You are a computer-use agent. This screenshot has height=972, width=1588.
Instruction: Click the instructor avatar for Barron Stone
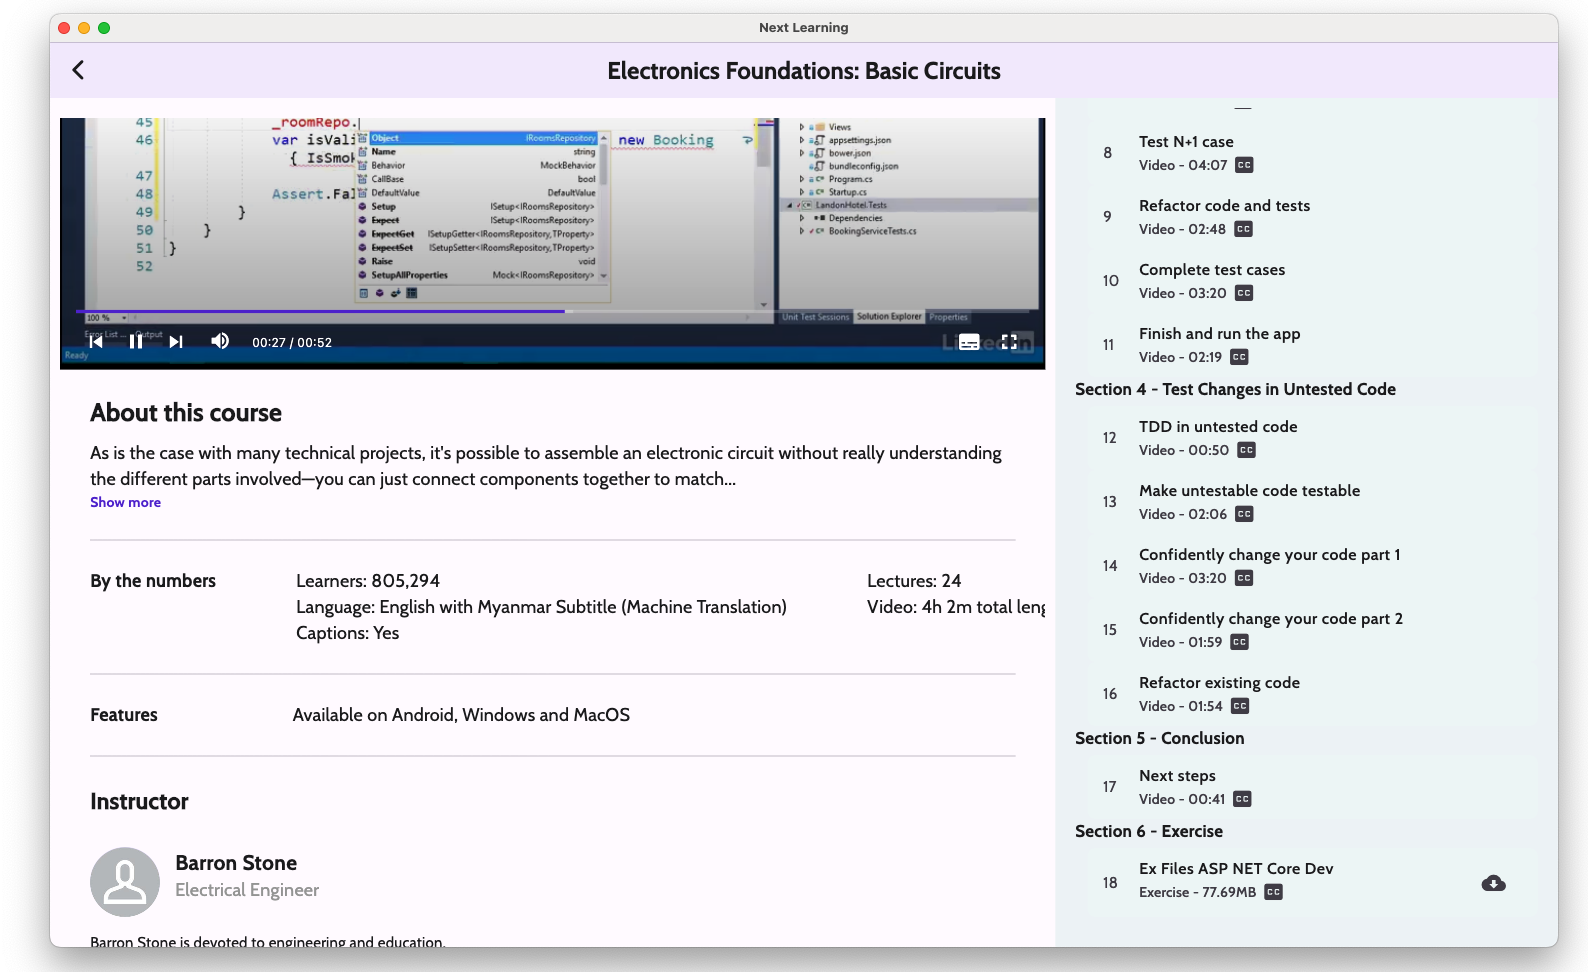pyautogui.click(x=125, y=882)
